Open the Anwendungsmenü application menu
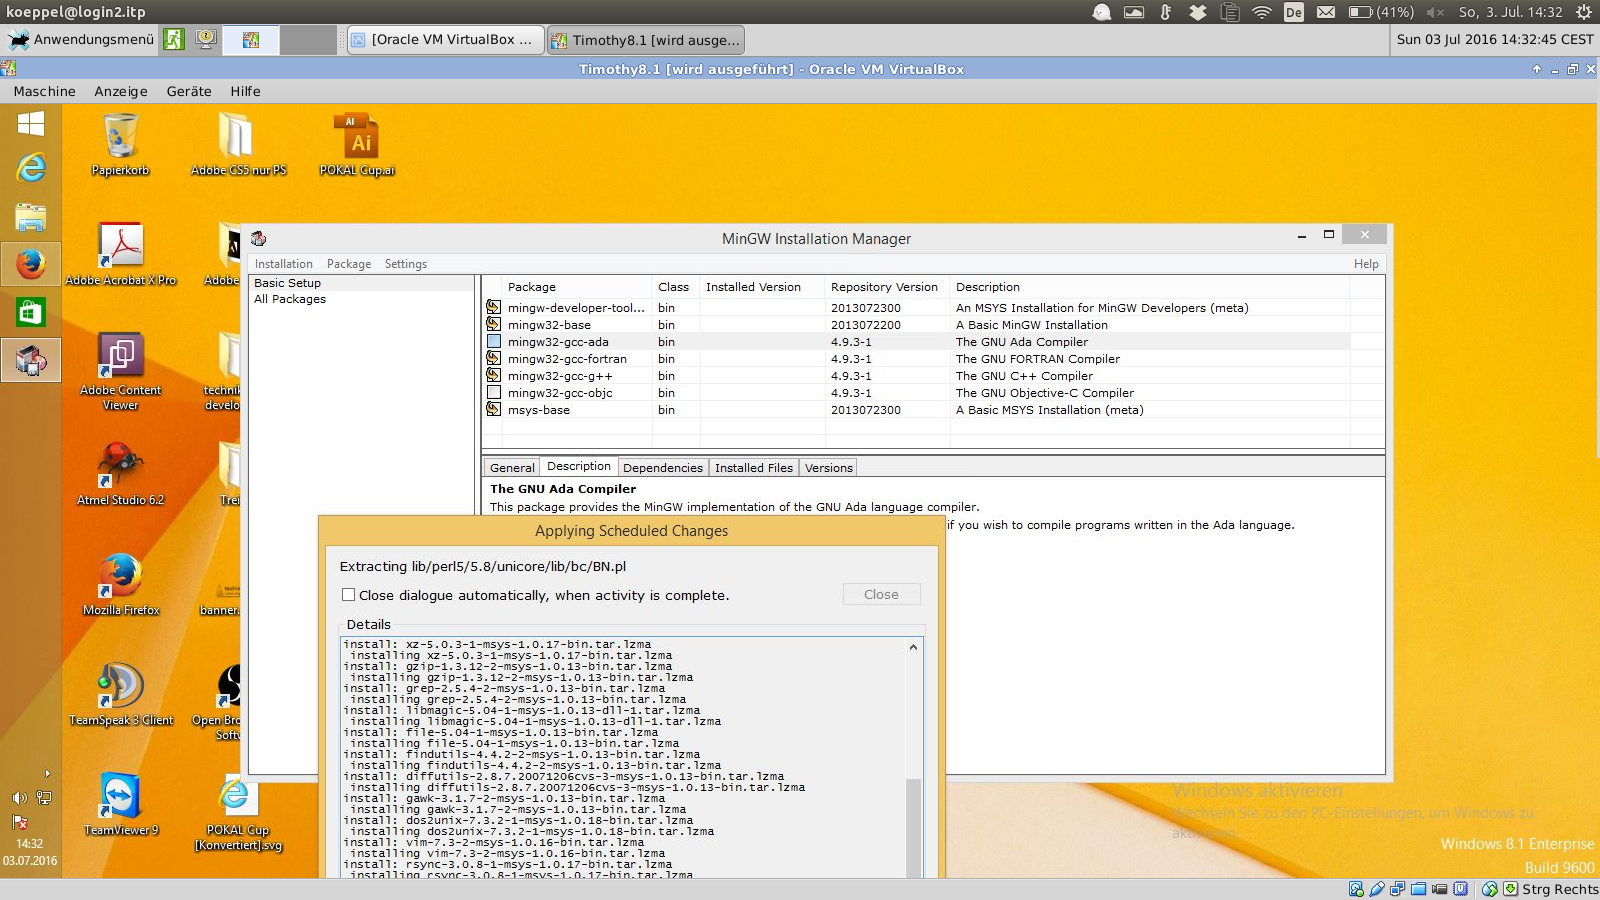 81,40
